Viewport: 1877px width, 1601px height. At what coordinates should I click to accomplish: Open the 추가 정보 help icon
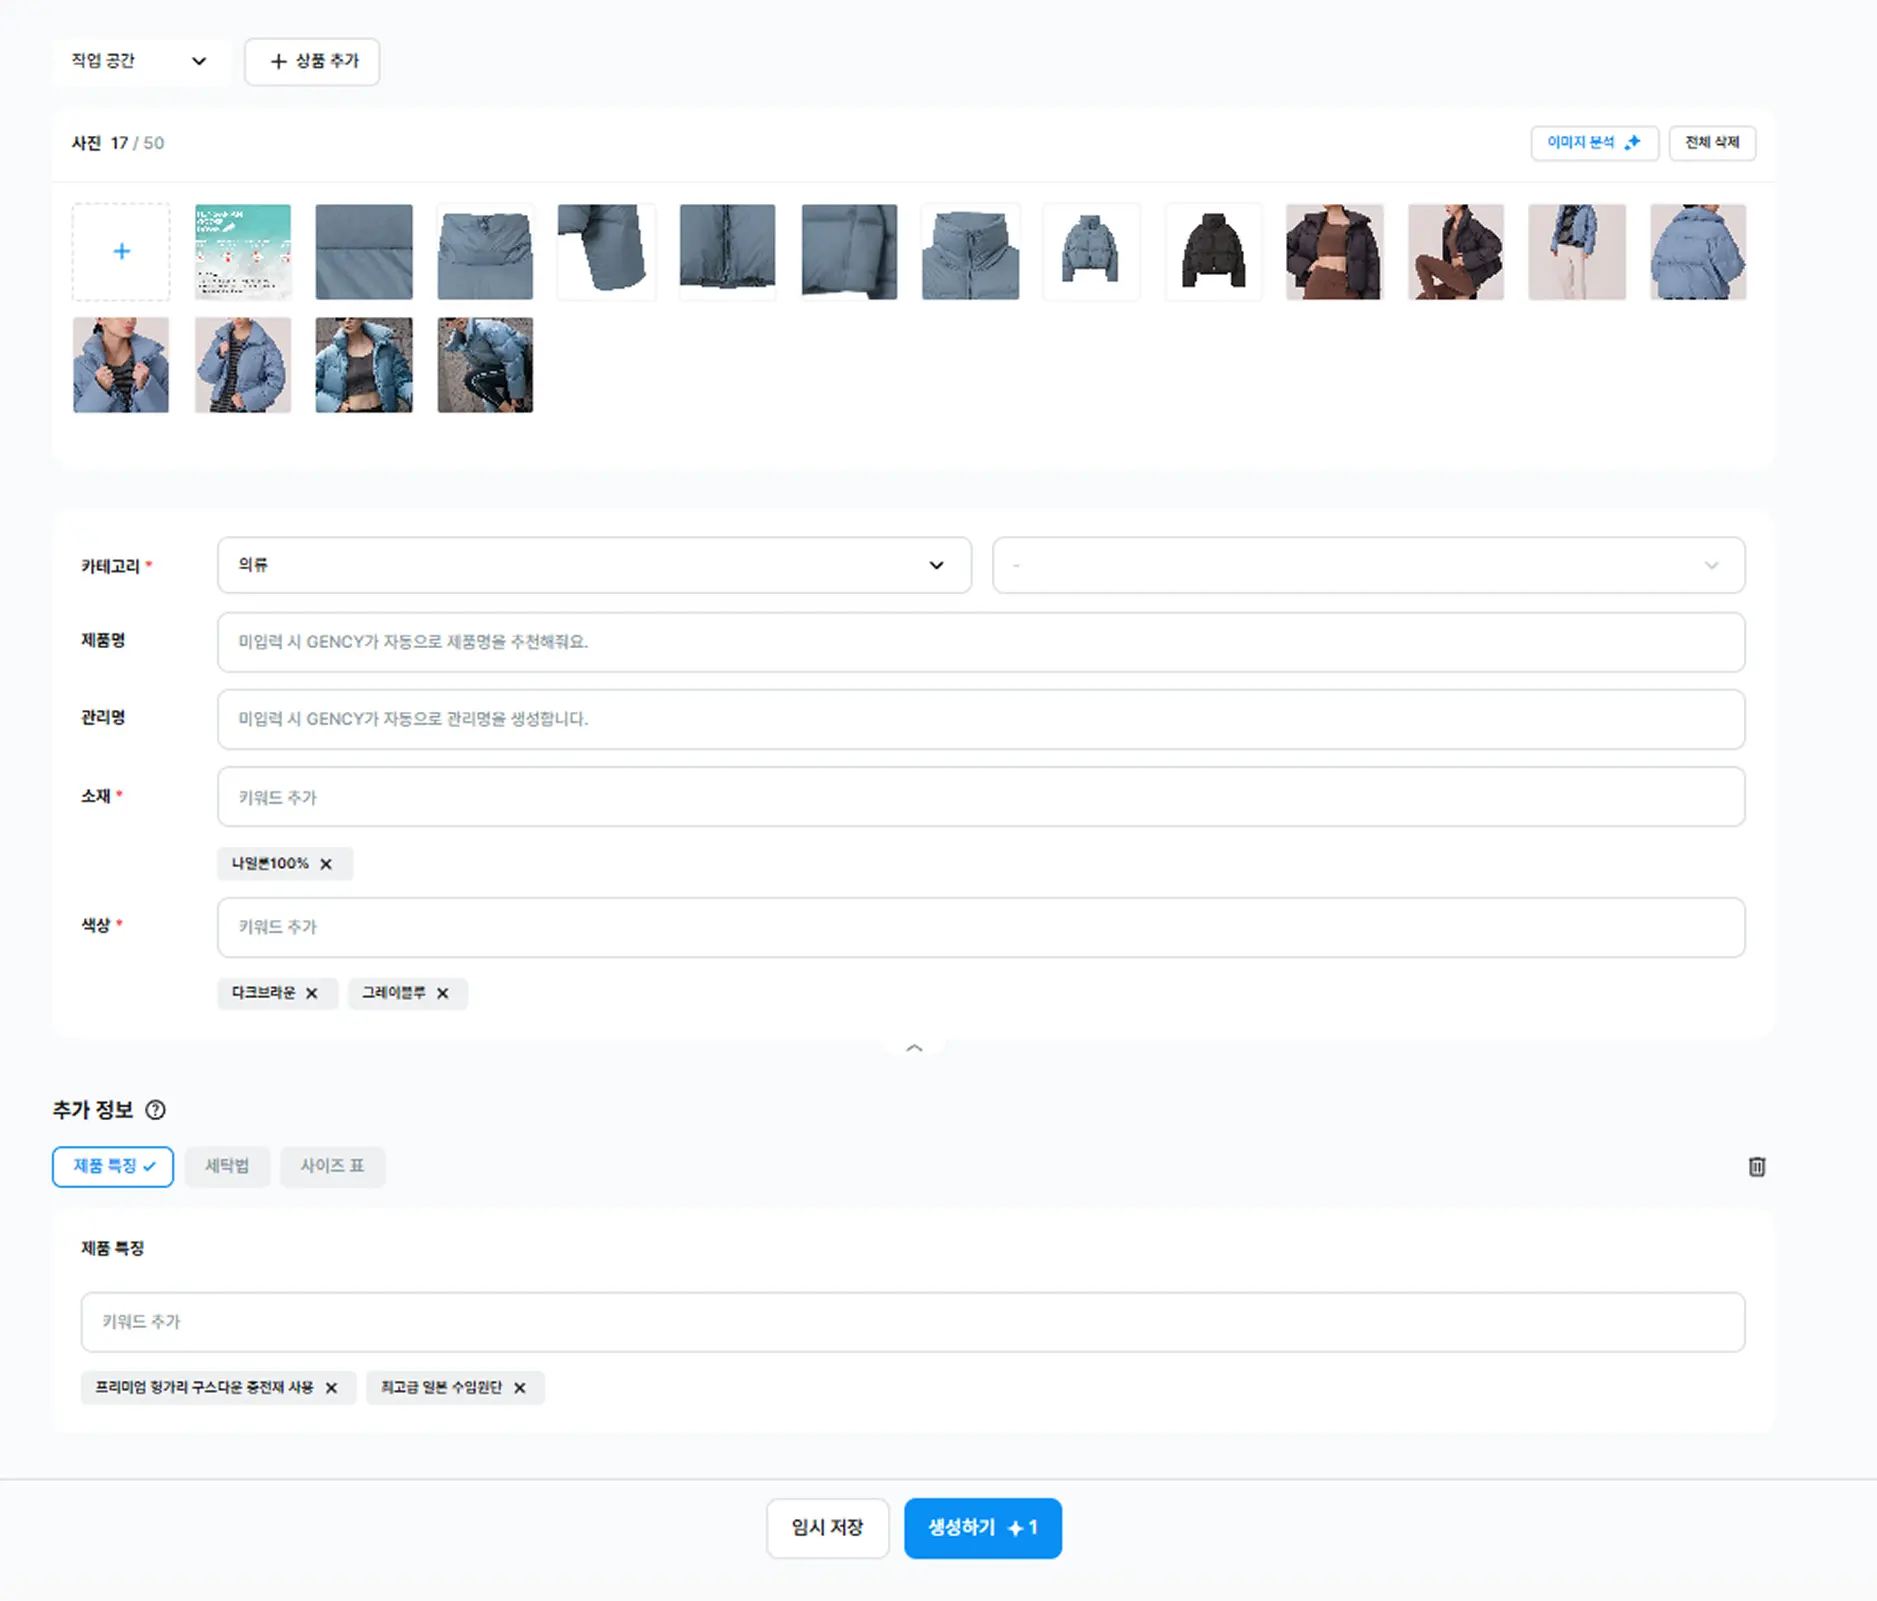point(156,1110)
